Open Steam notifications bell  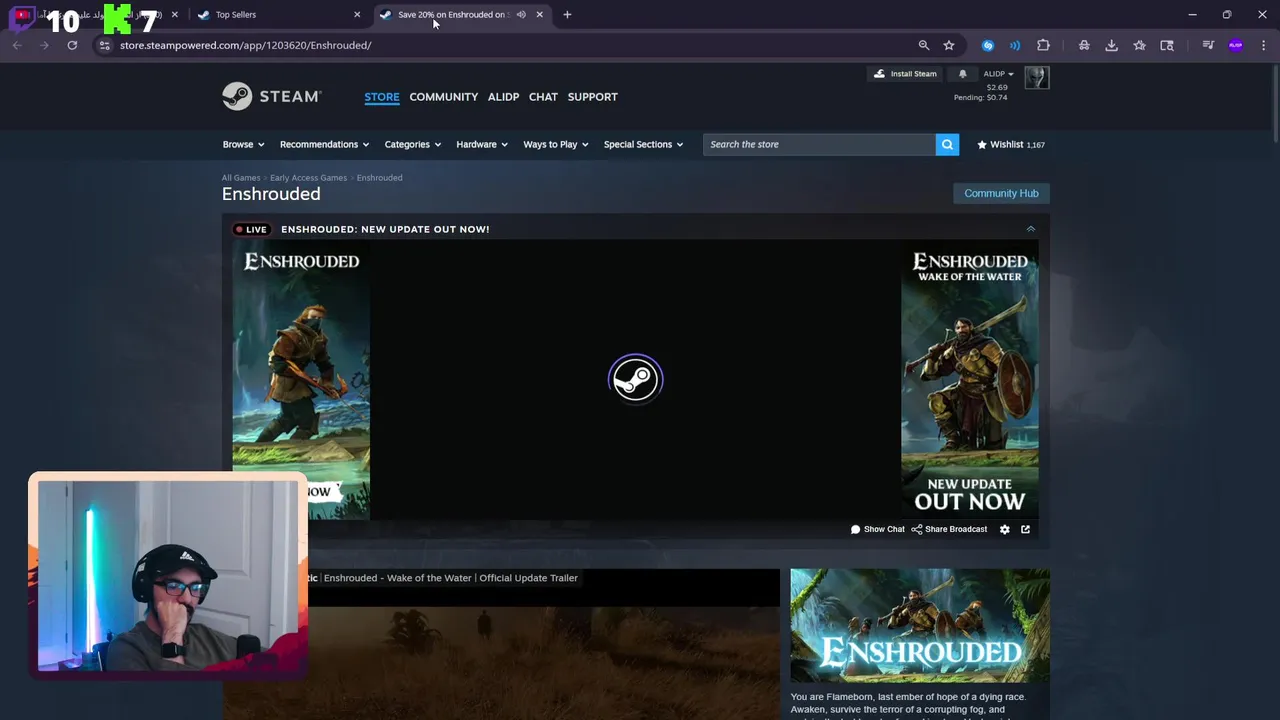[963, 74]
